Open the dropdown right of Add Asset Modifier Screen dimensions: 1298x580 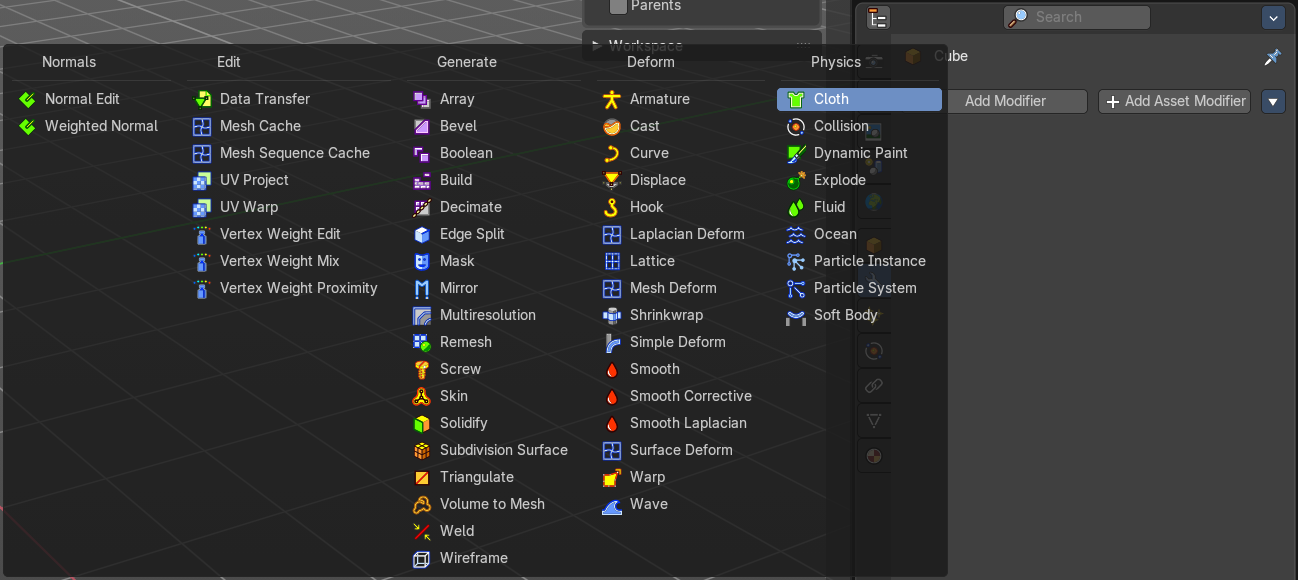(1273, 101)
